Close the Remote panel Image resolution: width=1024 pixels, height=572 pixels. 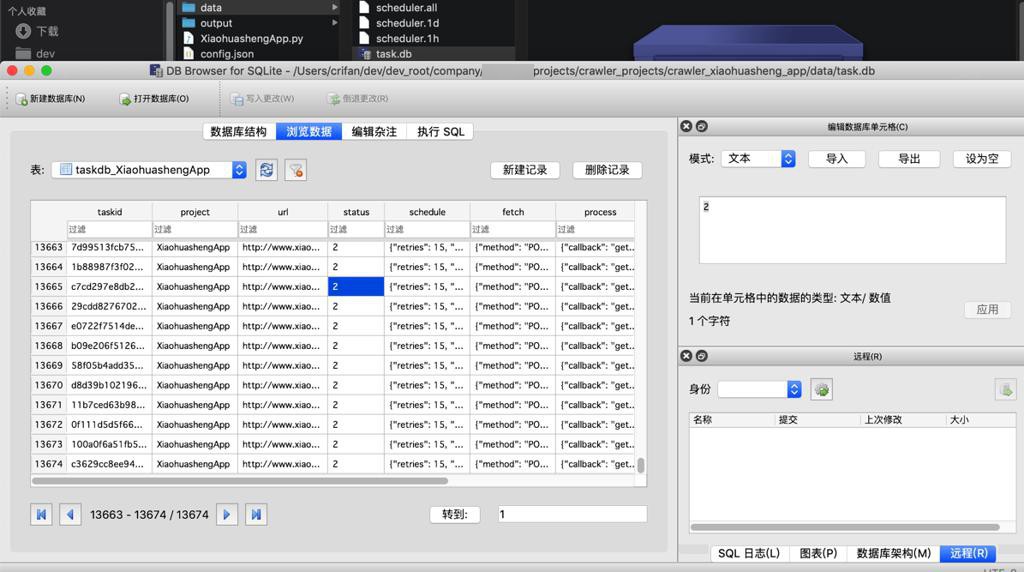point(686,356)
